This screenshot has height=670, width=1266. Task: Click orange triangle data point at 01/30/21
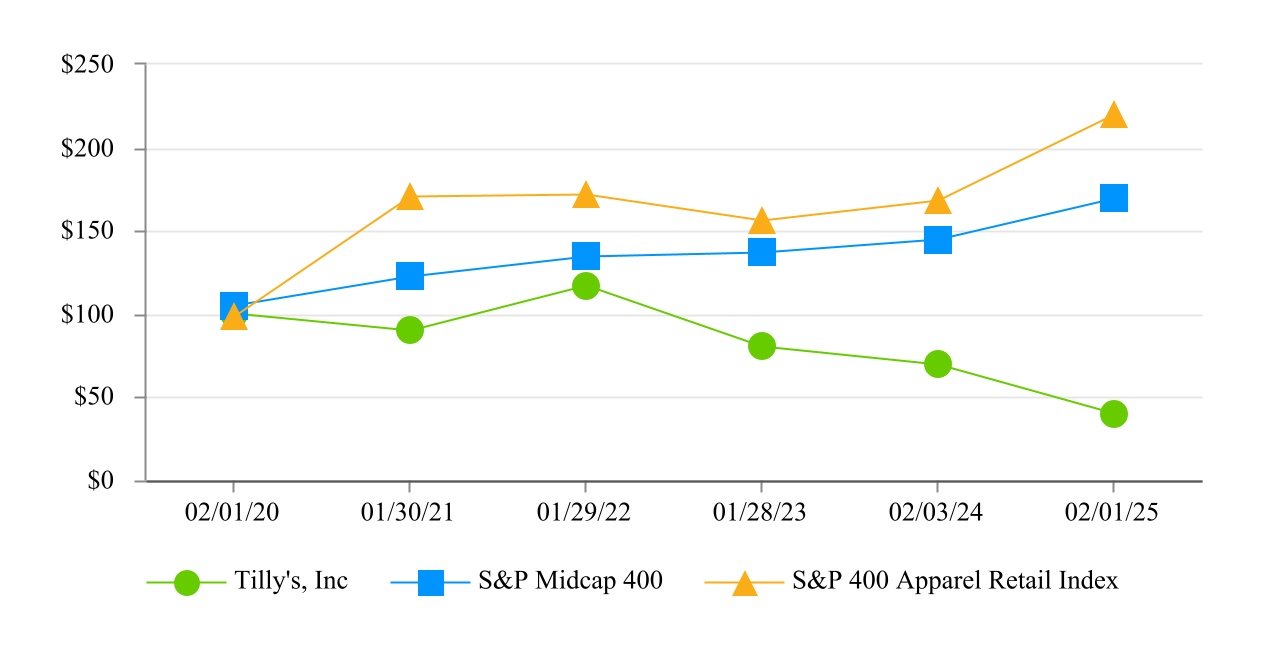(410, 197)
